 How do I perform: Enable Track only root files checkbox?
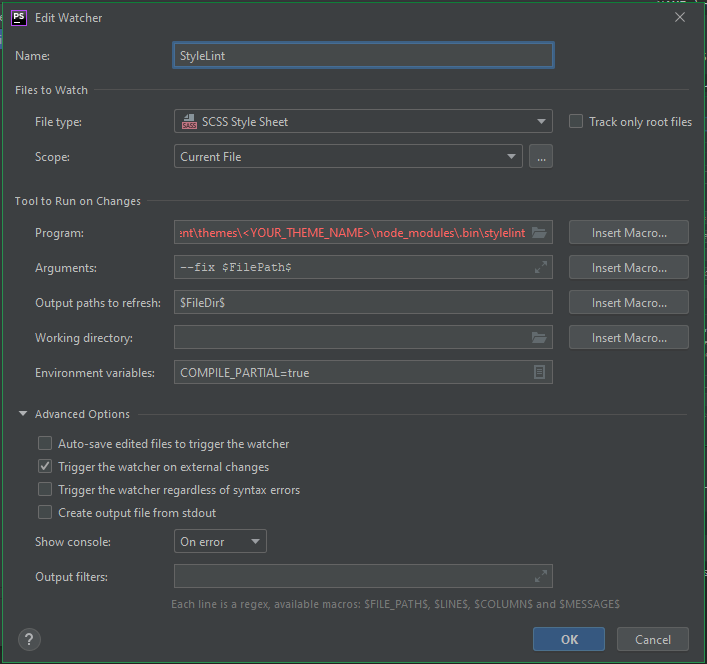click(x=575, y=121)
